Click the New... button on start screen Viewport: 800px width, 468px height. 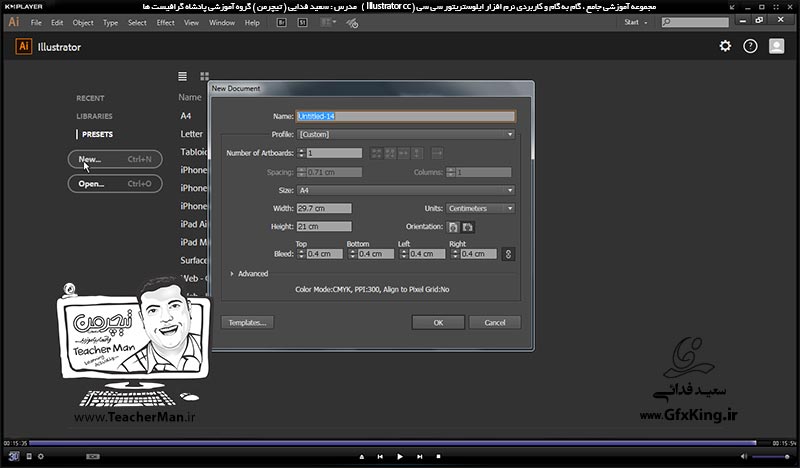(x=115, y=159)
